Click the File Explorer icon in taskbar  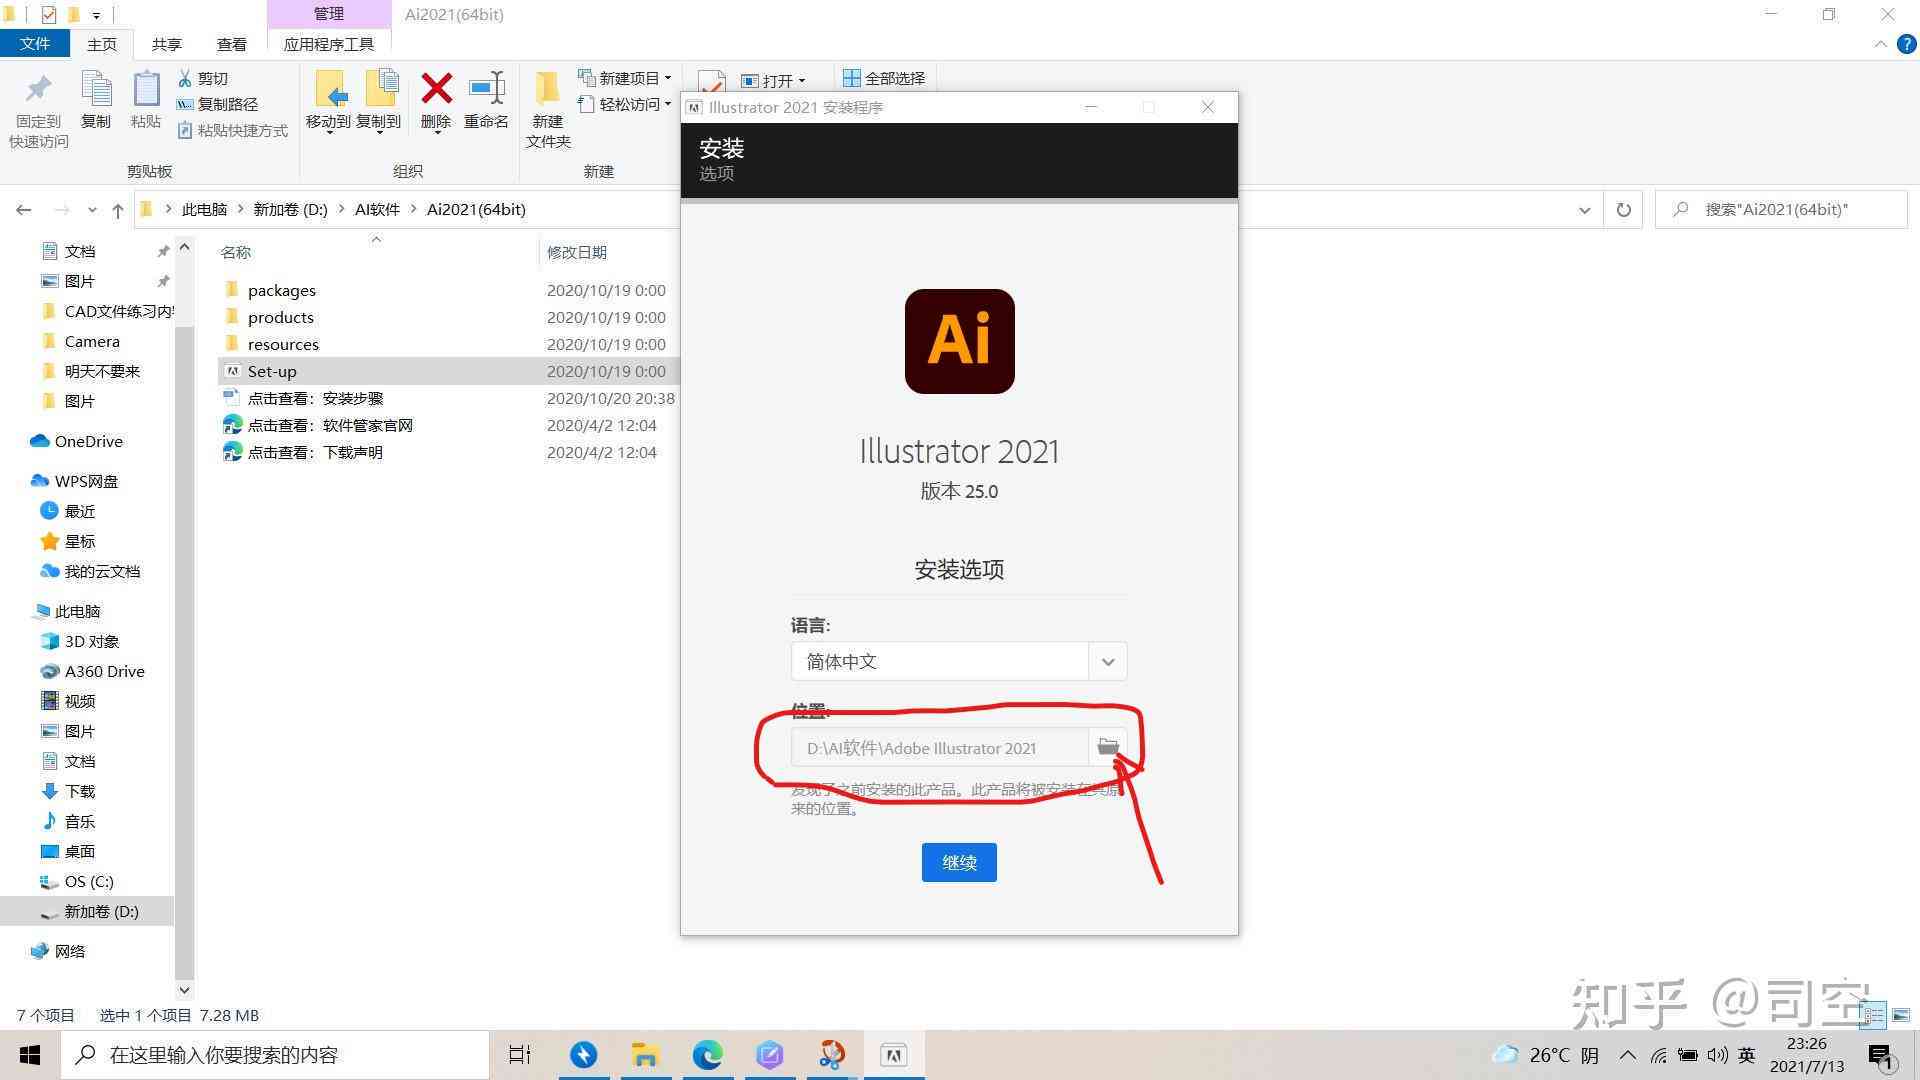644,1054
